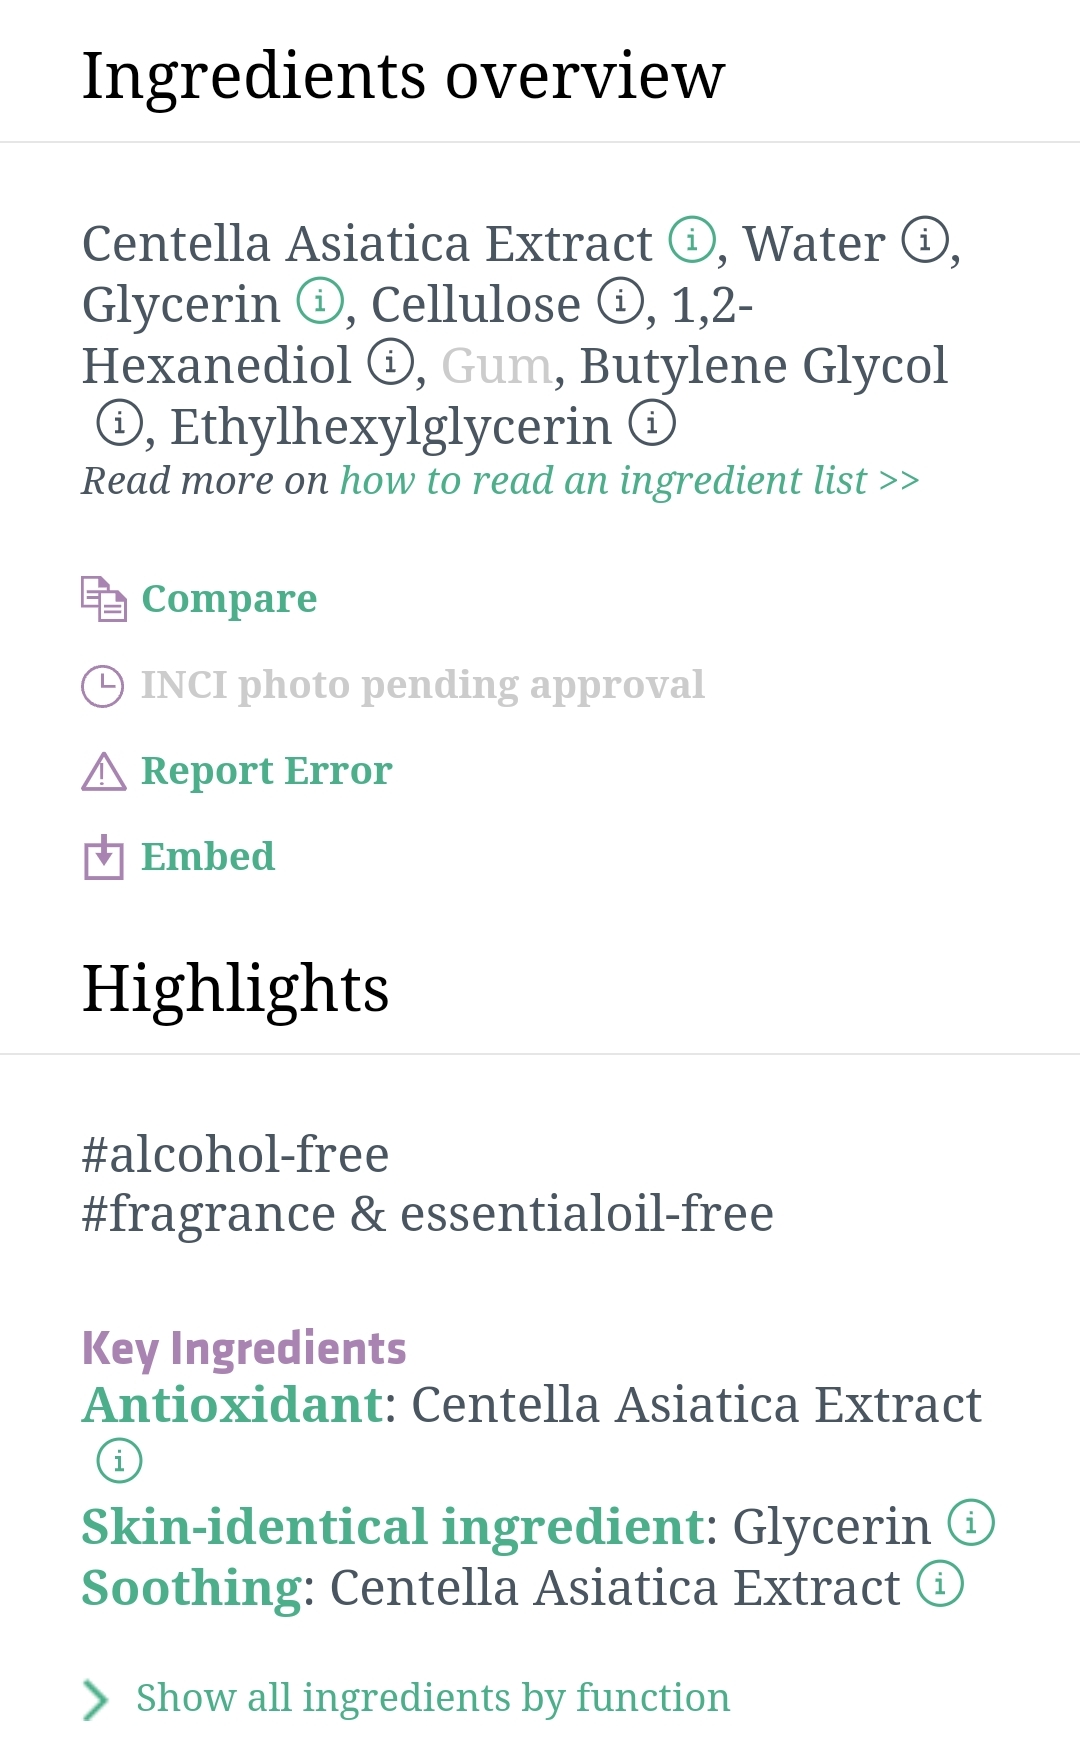
Task: Click the chevron beside Show all ingredients
Action: pos(95,1699)
